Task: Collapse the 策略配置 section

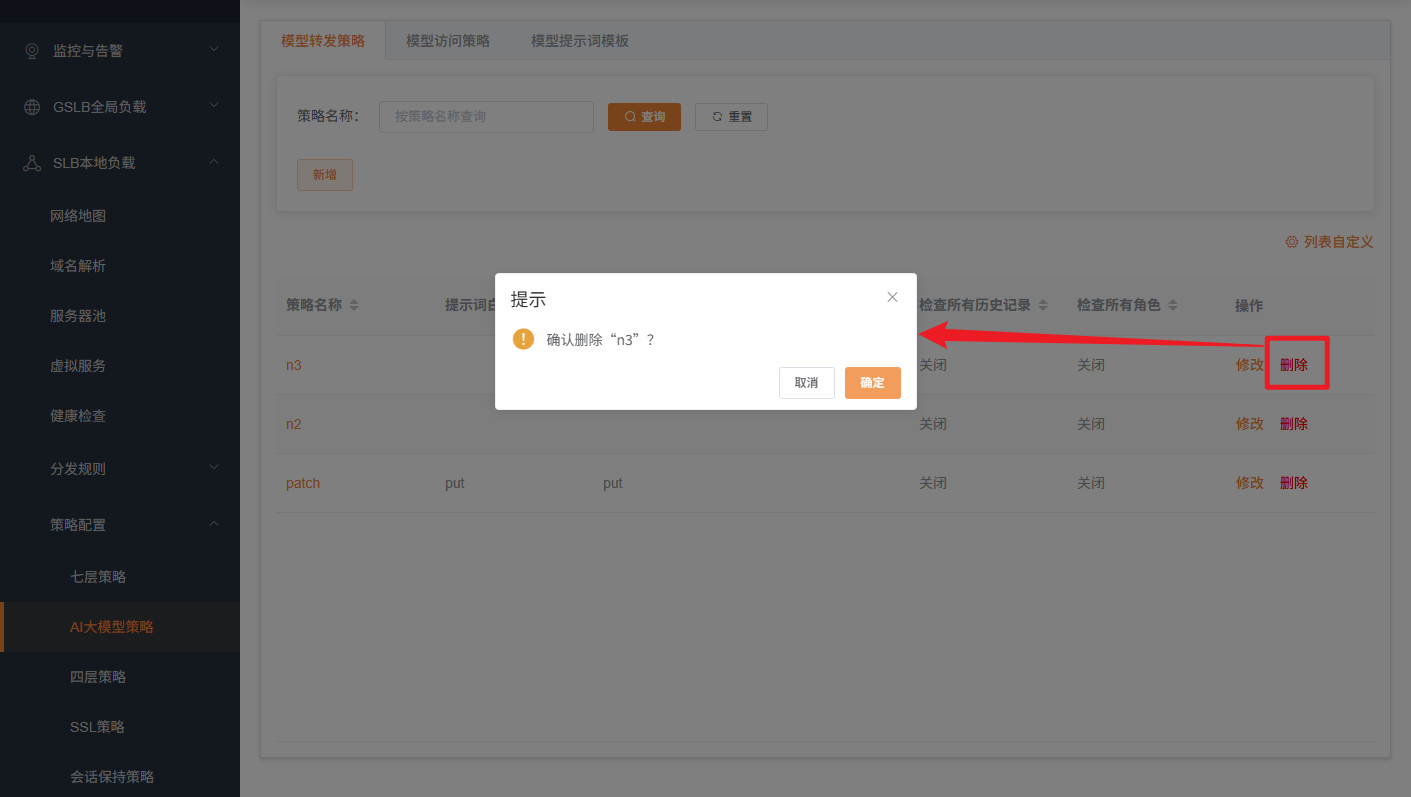Action: coord(213,523)
